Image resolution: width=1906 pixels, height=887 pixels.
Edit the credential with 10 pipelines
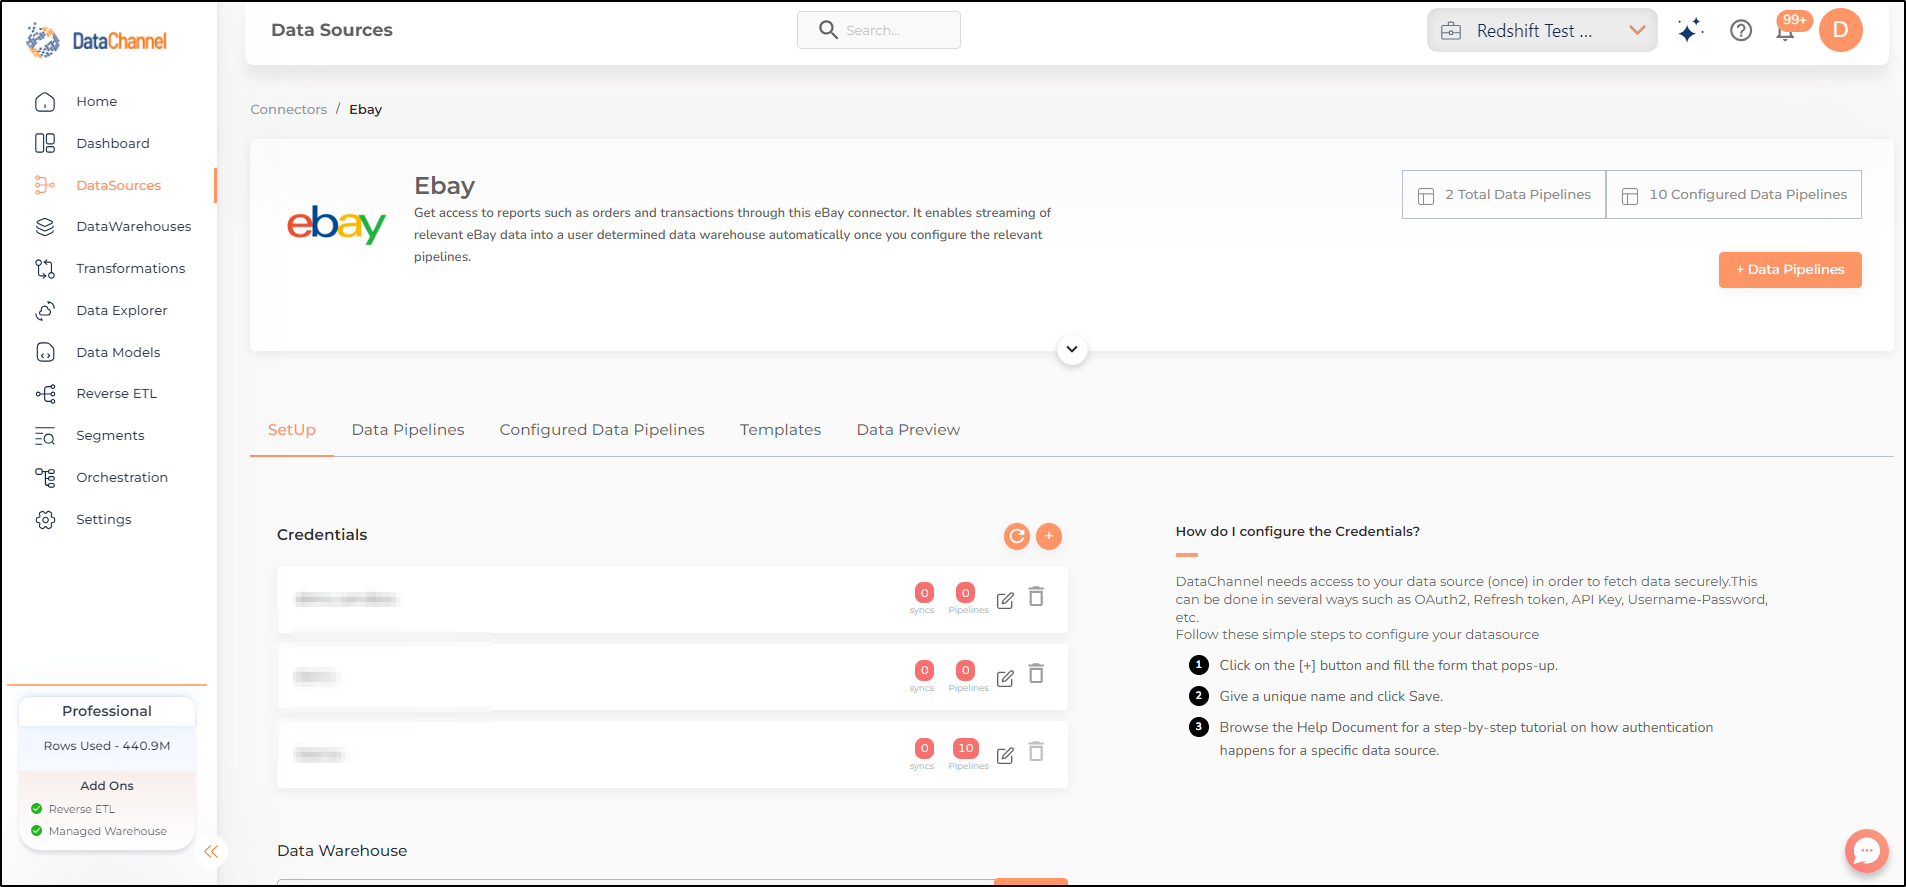(x=1005, y=755)
